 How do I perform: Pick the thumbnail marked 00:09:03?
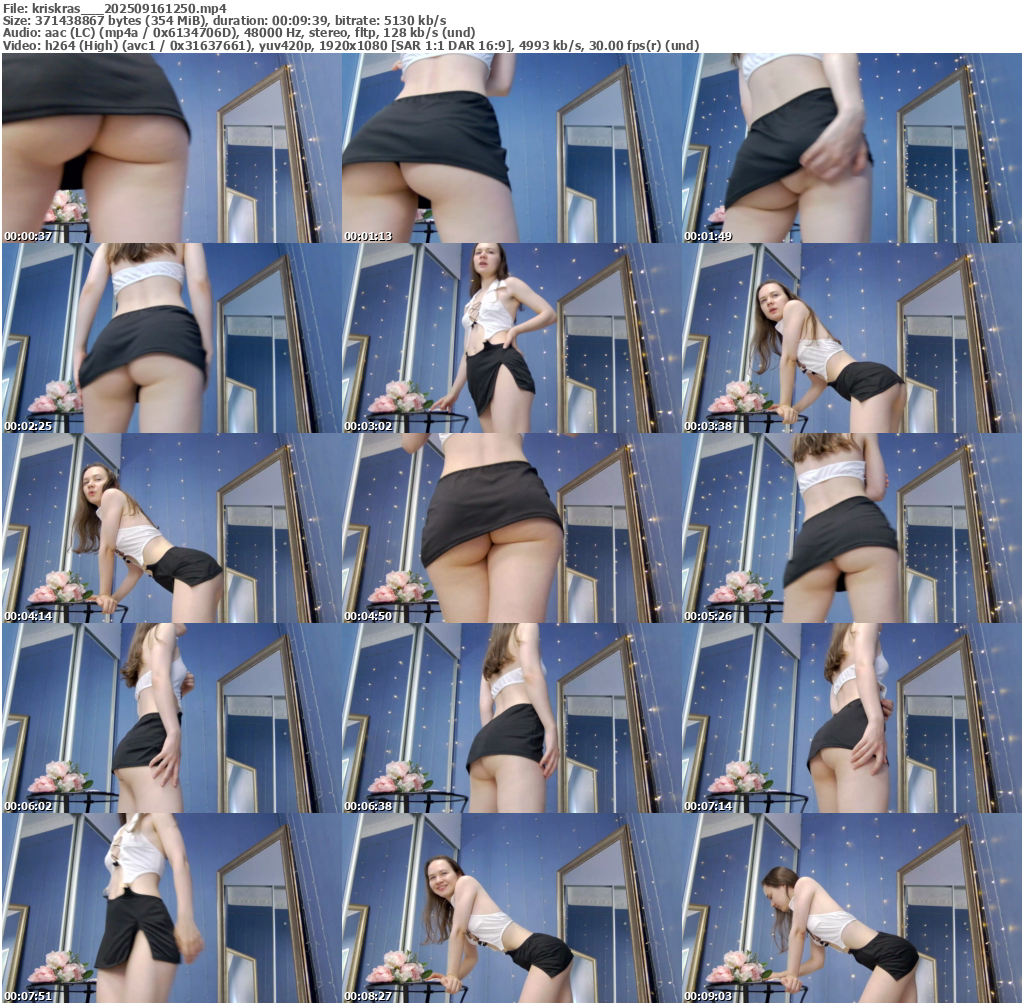(x=852, y=908)
